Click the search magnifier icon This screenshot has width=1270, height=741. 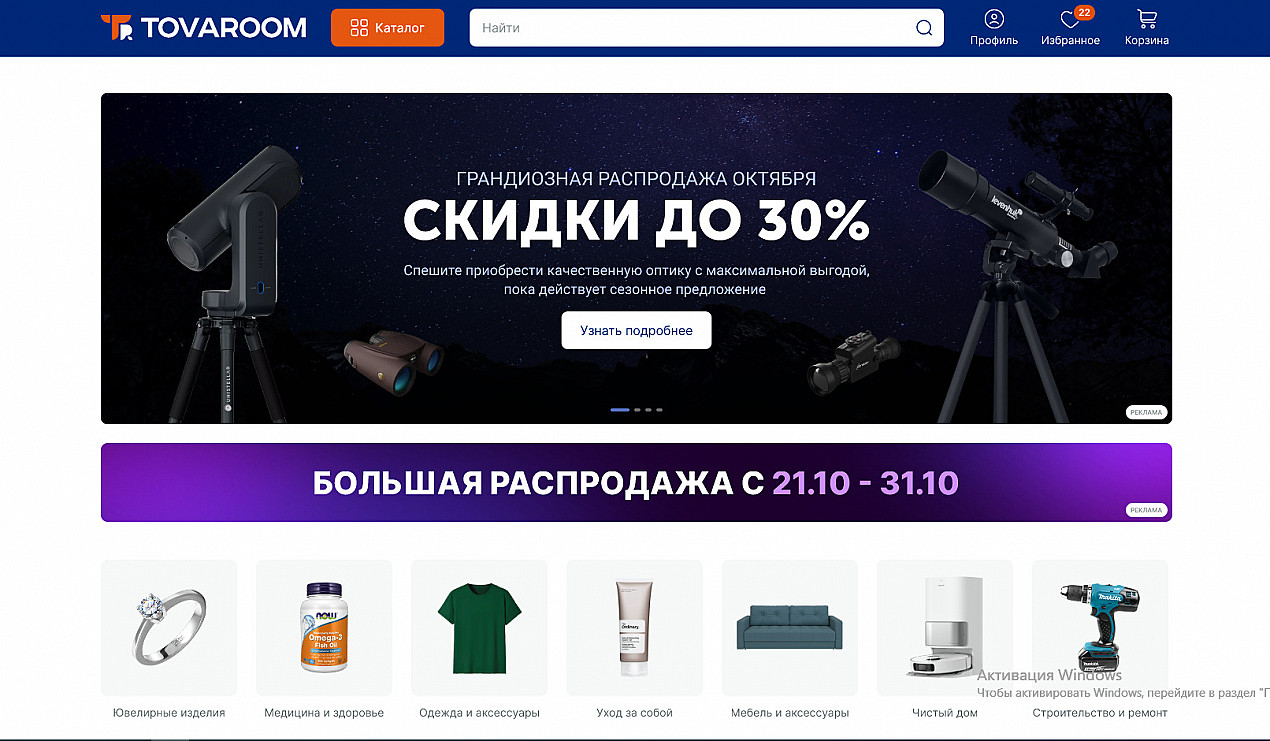[x=924, y=28]
